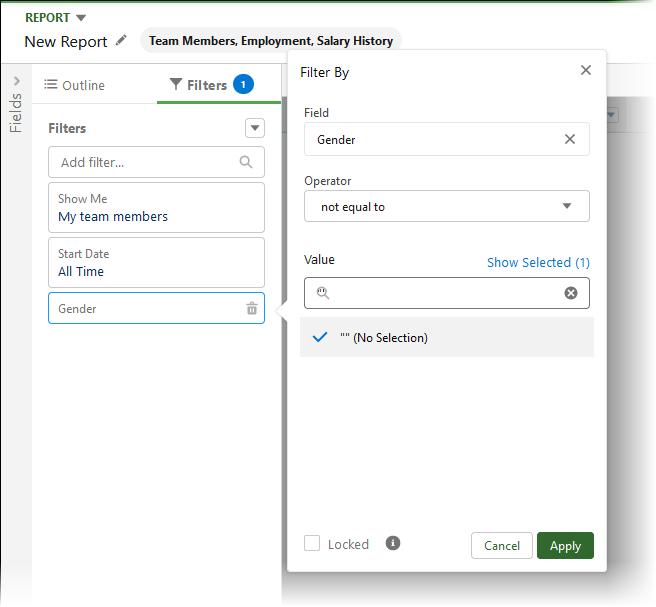Open the Filters options dropdown arrow
Image resolution: width=656 pixels, height=607 pixels.
tap(255, 128)
